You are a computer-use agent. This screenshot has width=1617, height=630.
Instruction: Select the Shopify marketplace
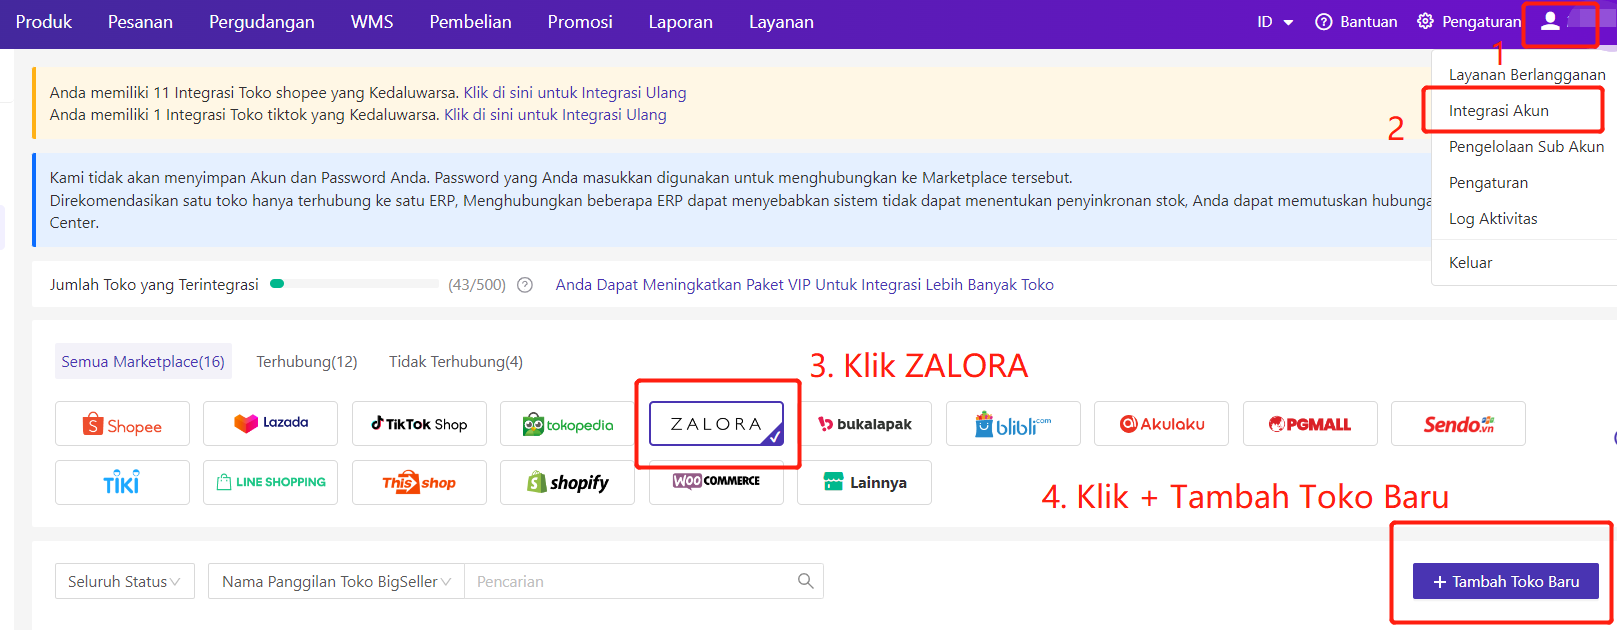[567, 482]
